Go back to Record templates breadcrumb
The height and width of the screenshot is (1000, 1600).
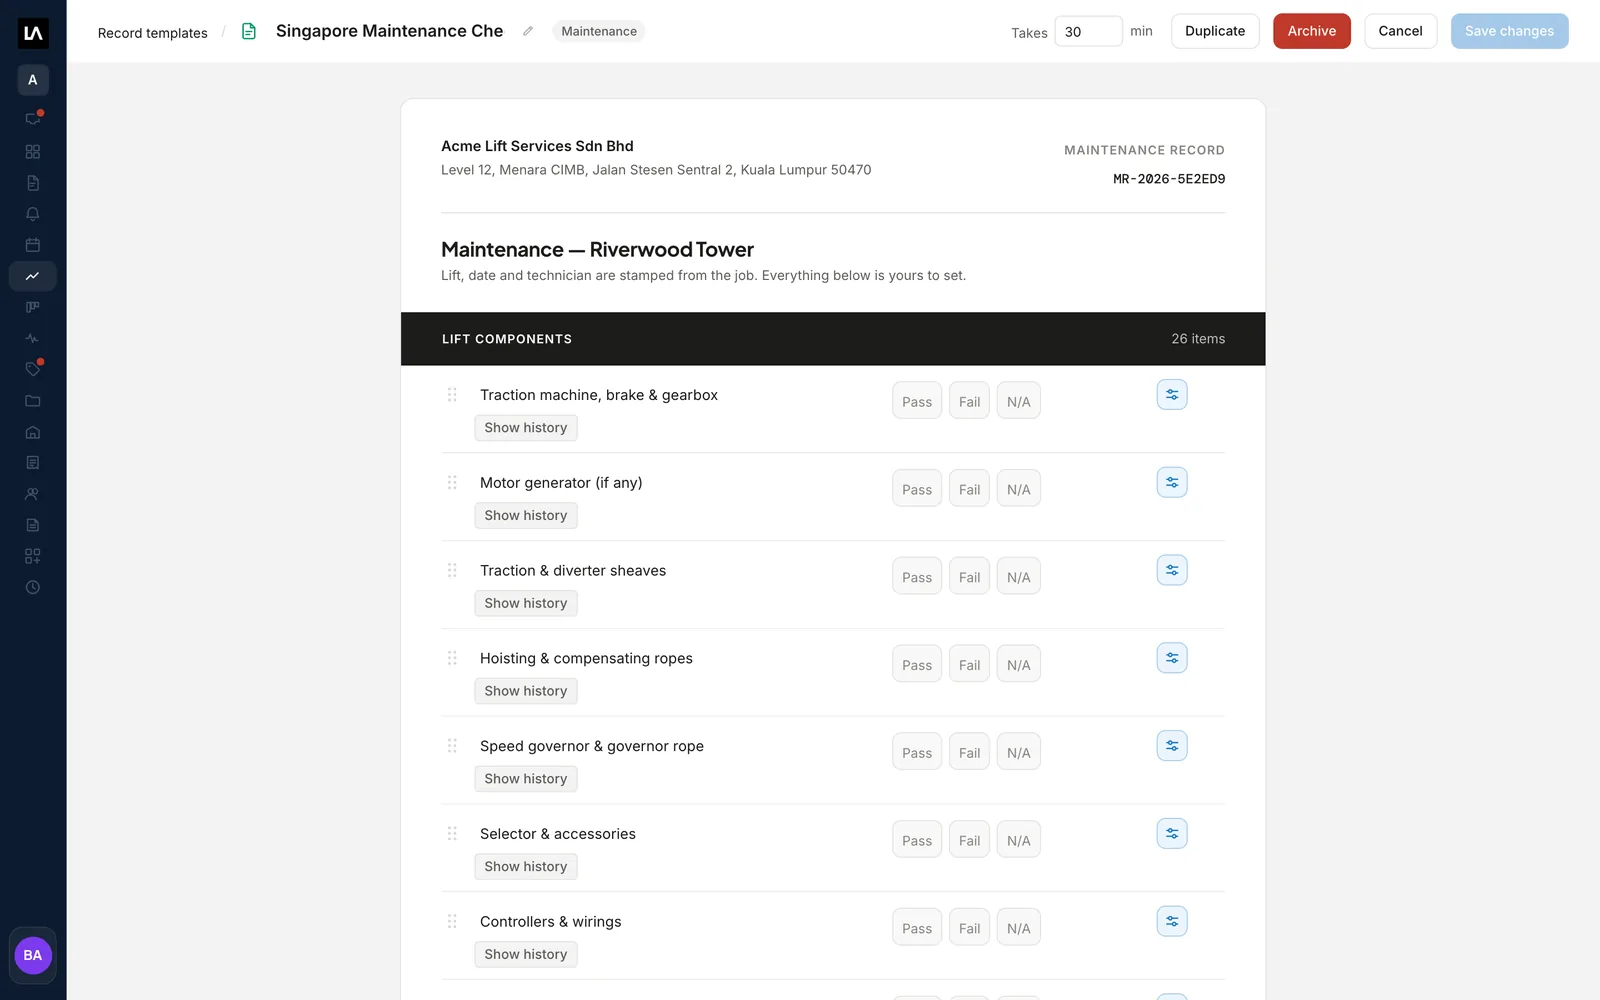pos(153,33)
